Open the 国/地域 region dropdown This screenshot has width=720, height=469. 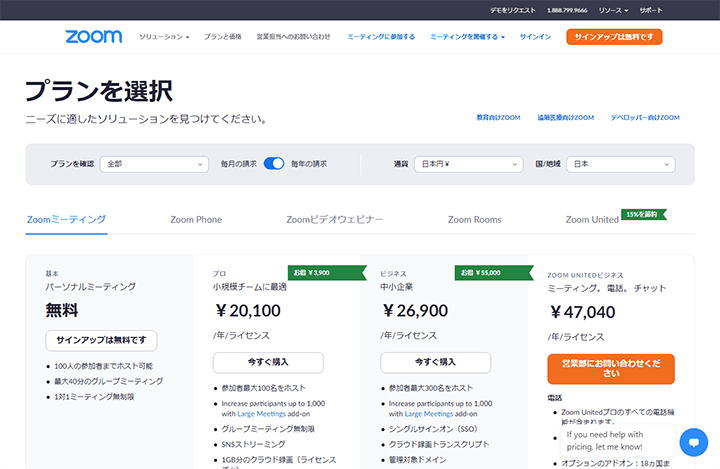pos(621,164)
